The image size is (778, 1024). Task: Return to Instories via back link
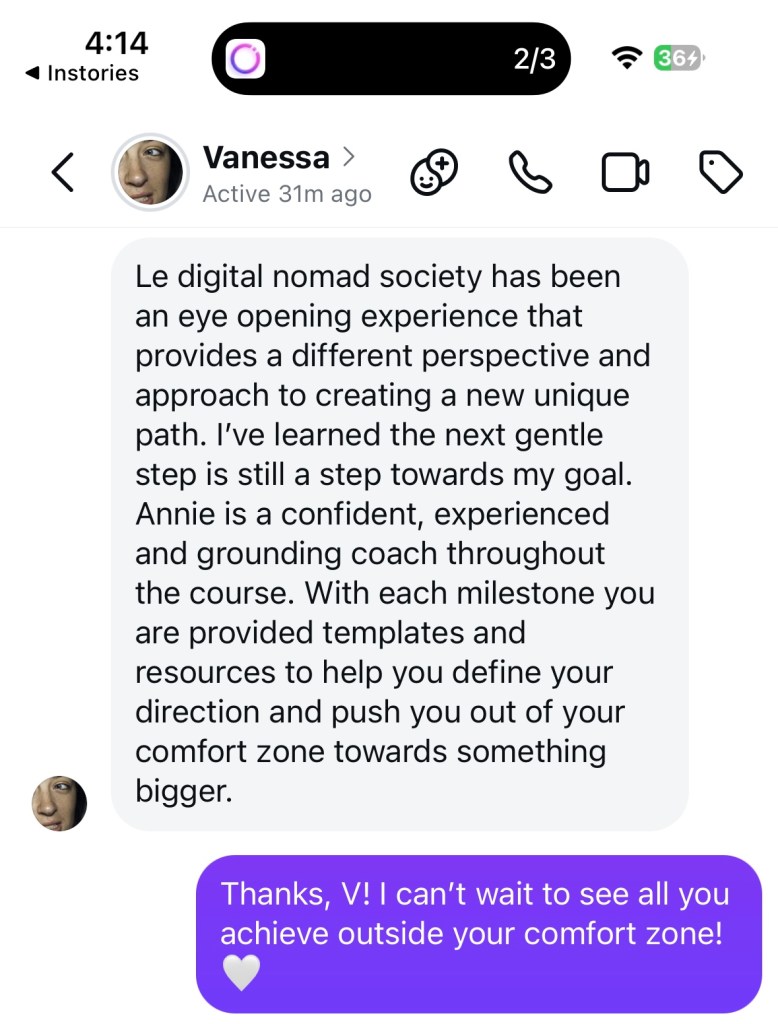point(82,73)
